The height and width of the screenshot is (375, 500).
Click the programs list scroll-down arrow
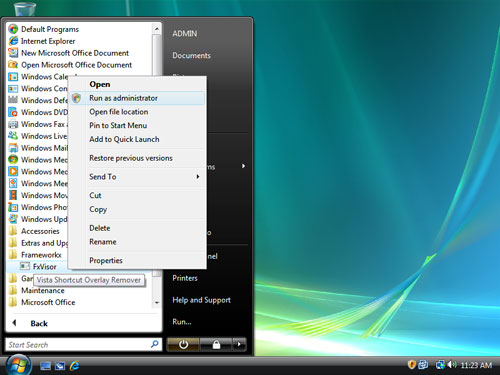[157, 303]
